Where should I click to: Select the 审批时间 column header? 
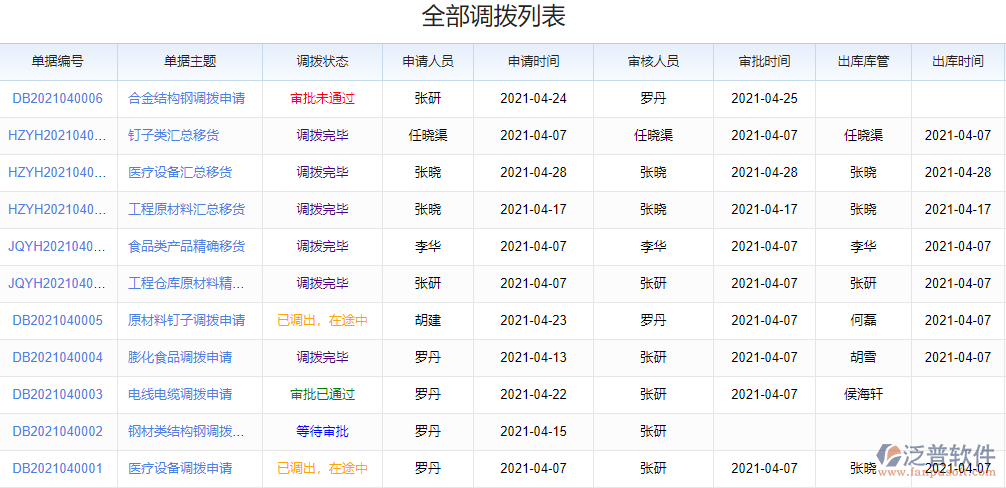coord(764,62)
